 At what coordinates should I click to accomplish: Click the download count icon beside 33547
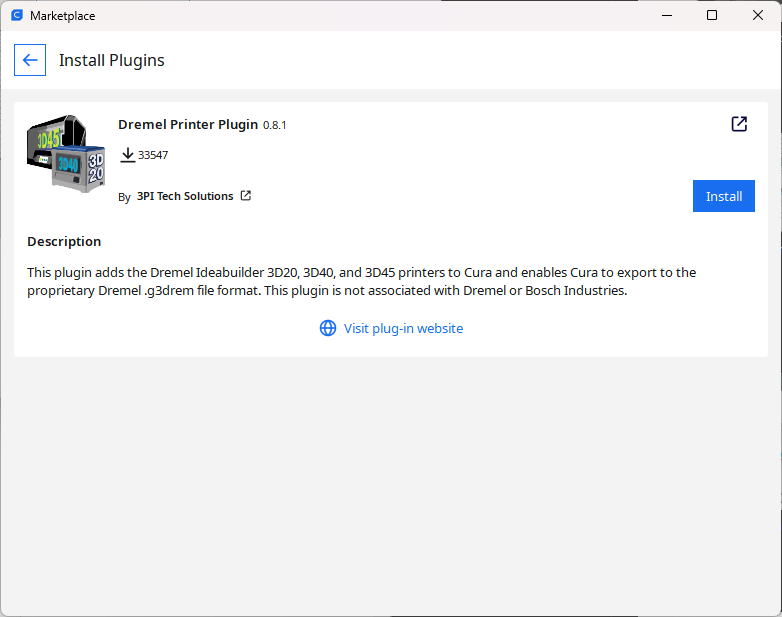coord(128,155)
